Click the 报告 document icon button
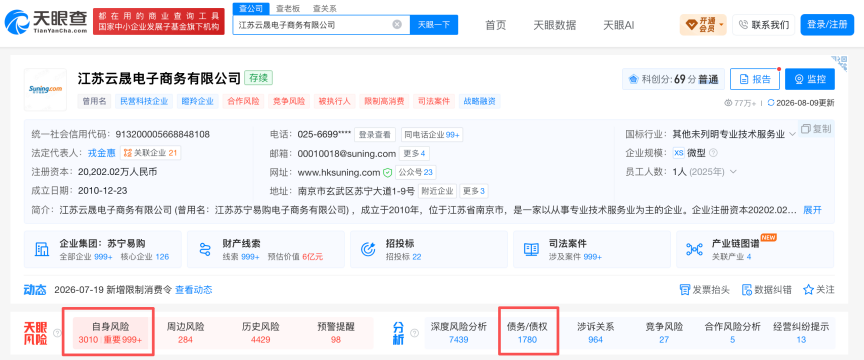Image resolution: width=864 pixels, height=360 pixels. (754, 79)
